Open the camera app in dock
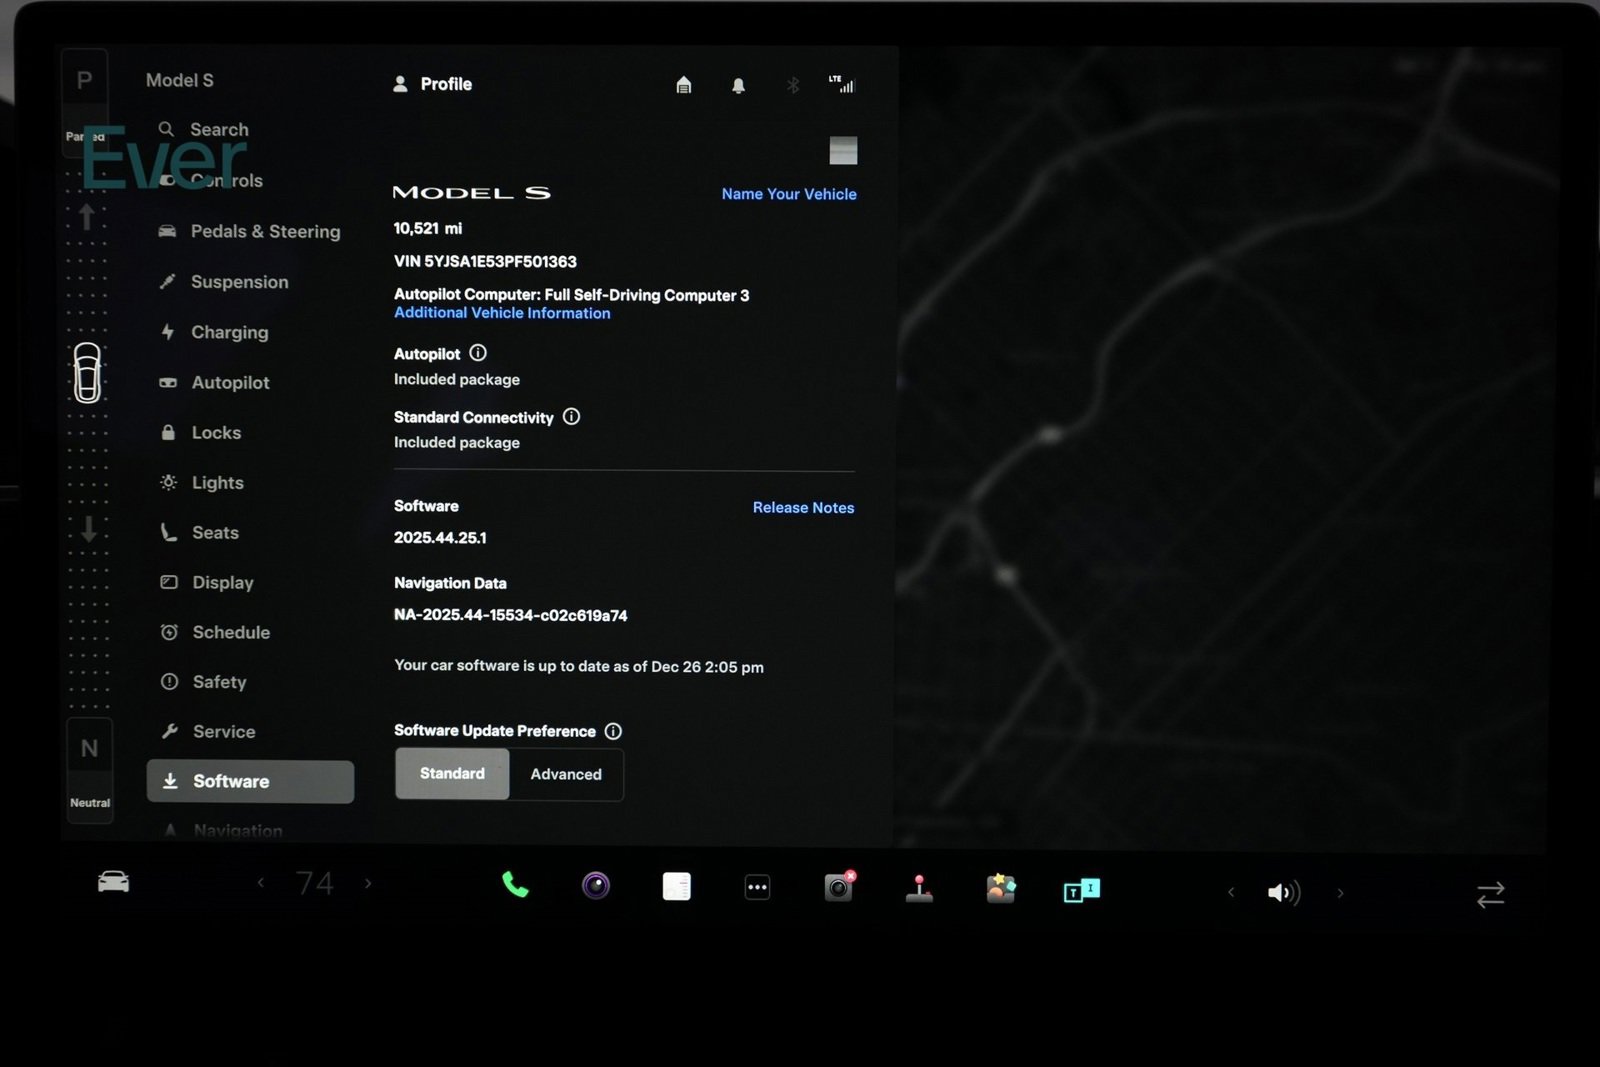Viewport: 1600px width, 1067px height. [596, 886]
